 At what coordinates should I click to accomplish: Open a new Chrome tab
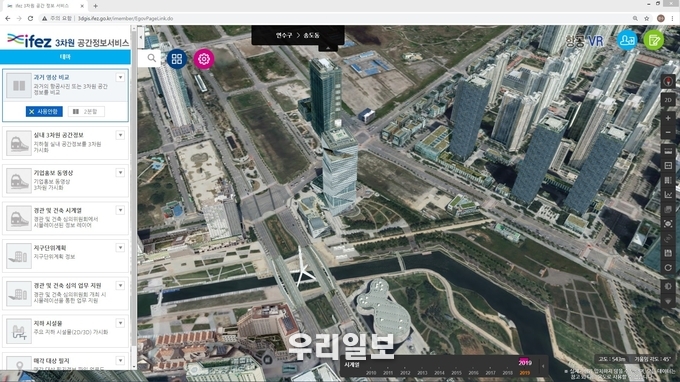coord(95,6)
